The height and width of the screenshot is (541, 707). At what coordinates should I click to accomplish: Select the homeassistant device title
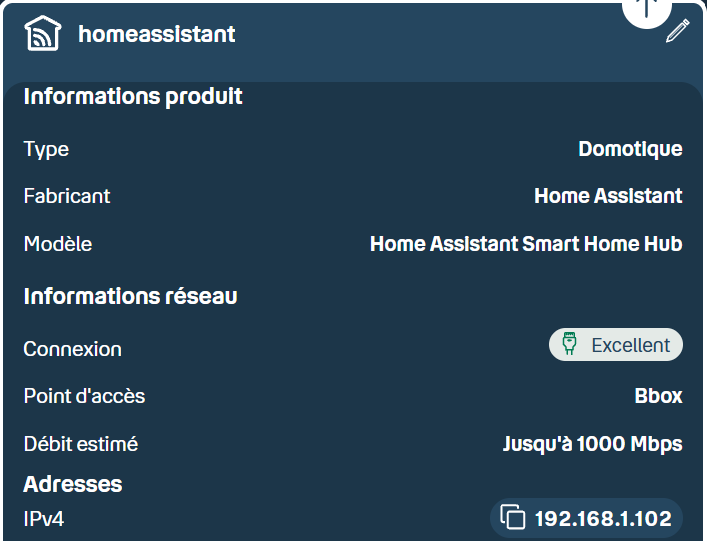point(157,34)
